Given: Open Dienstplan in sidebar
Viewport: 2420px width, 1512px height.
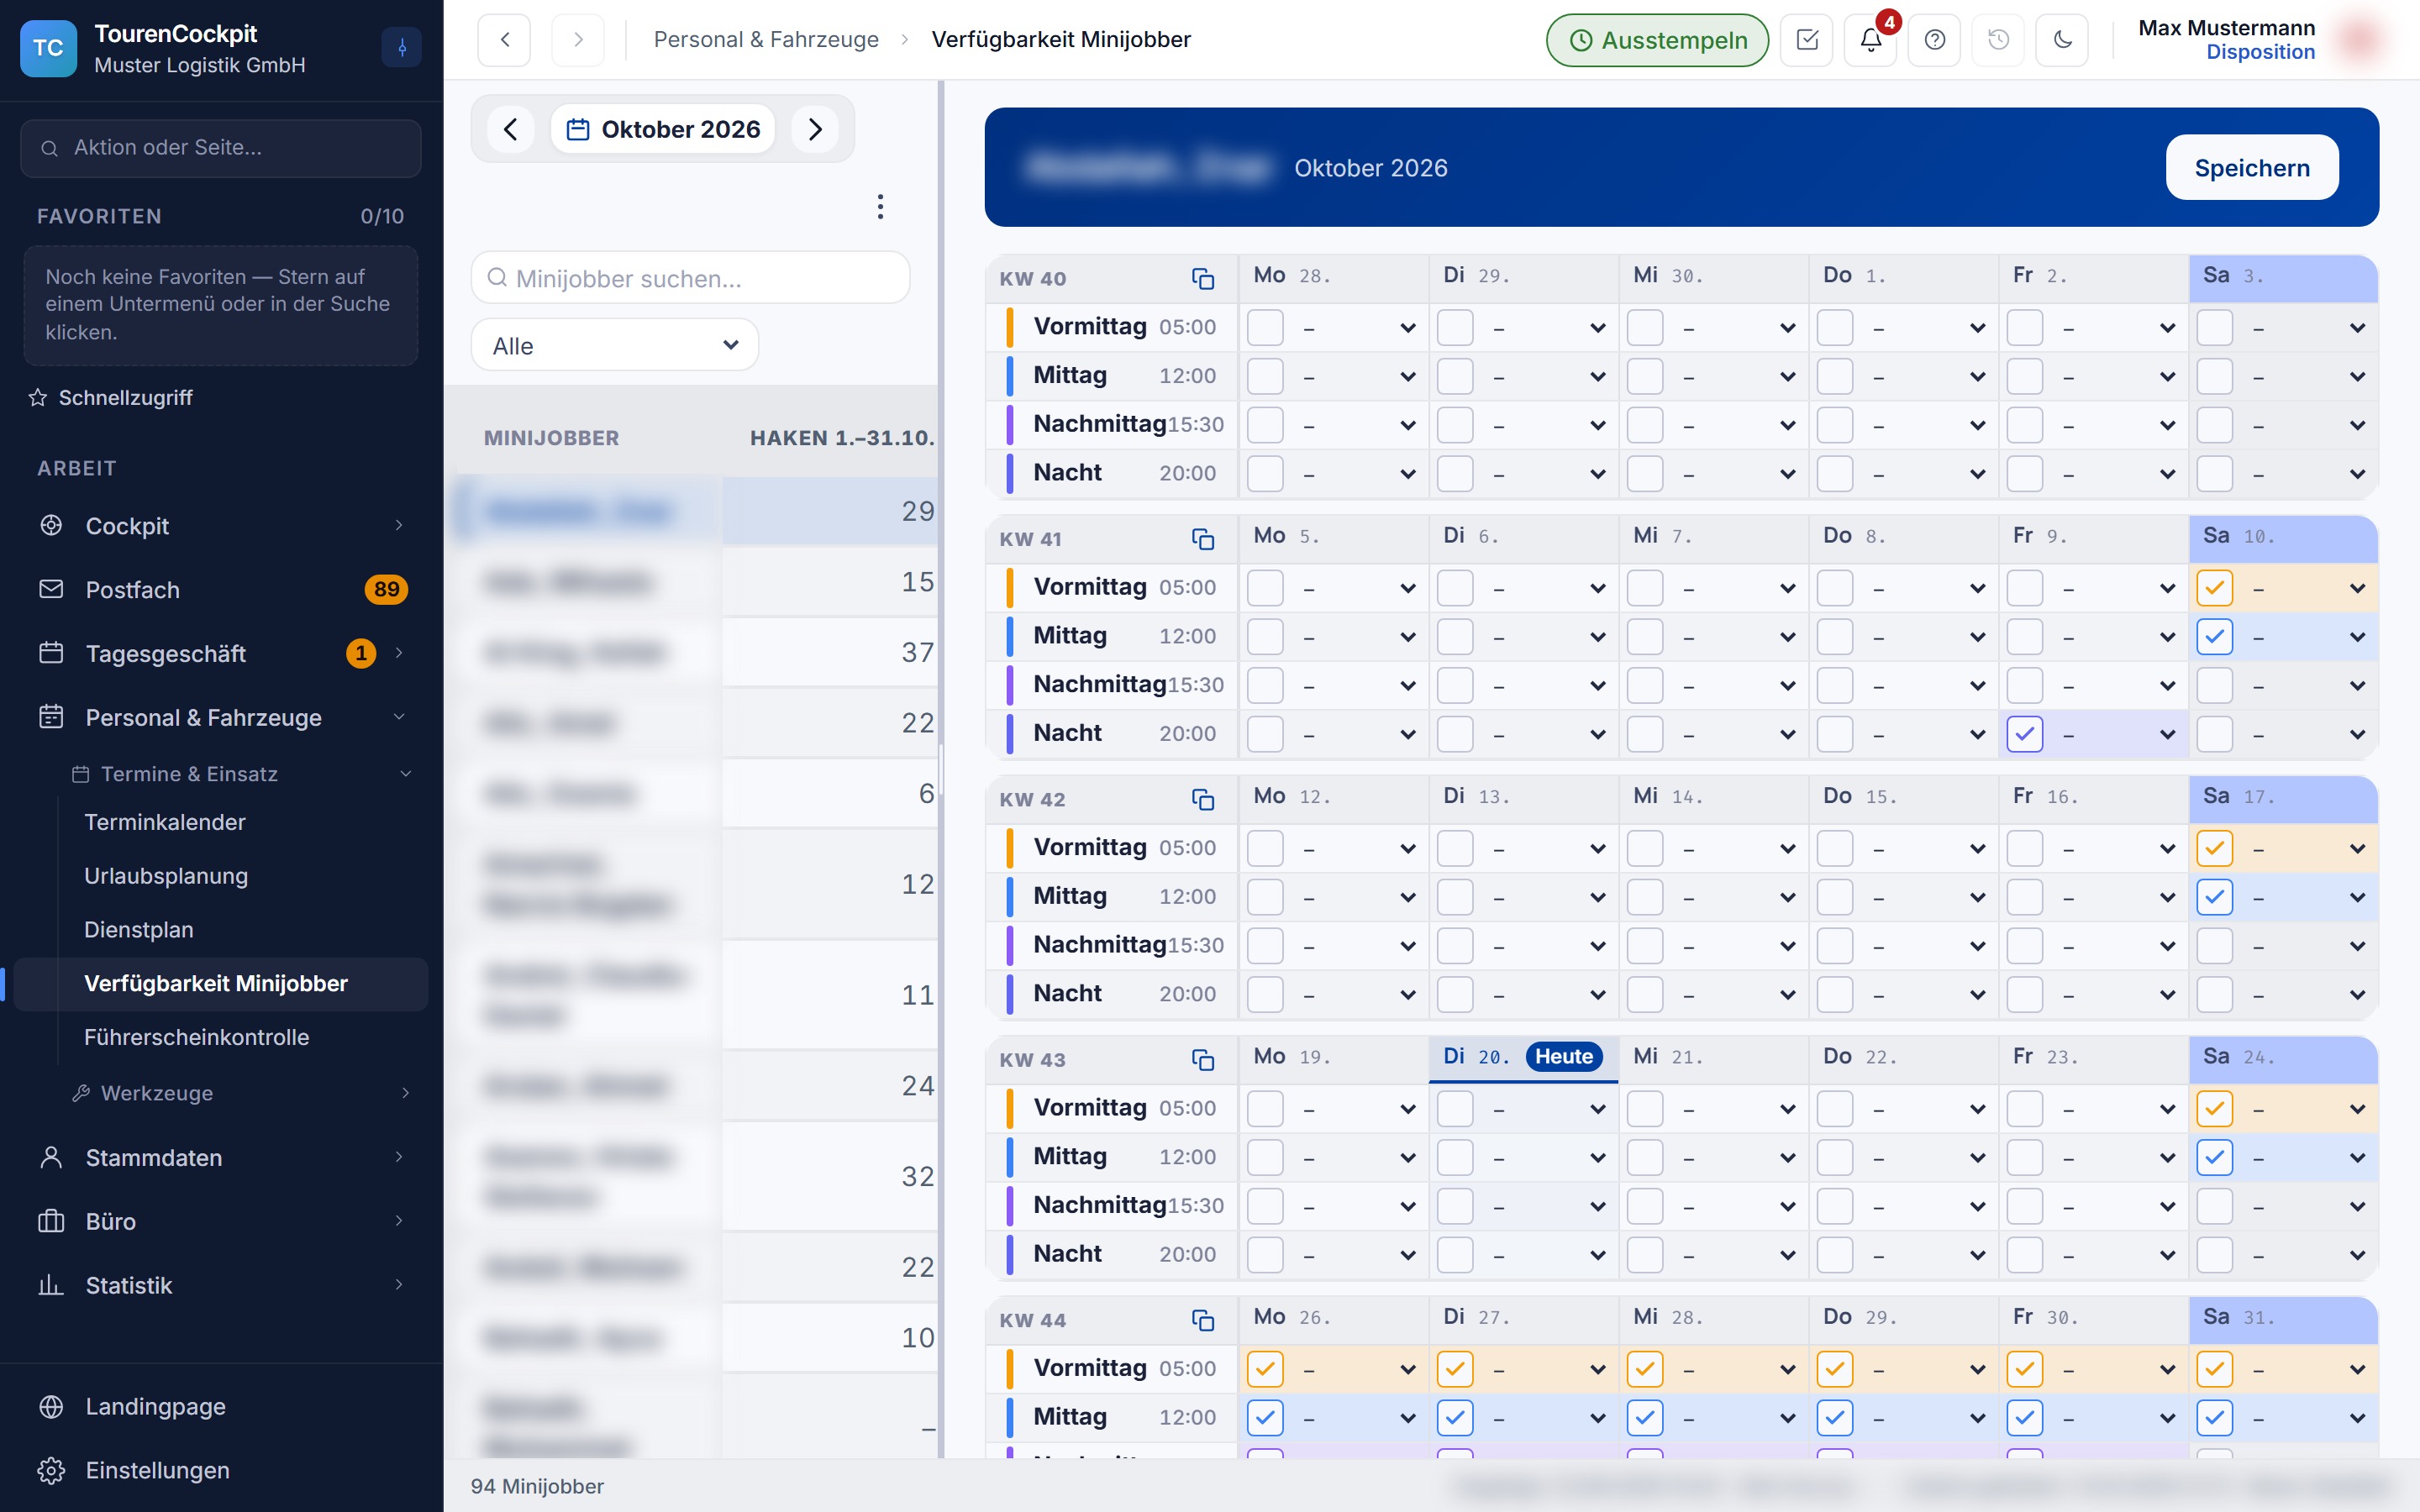Looking at the screenshot, I should pos(139,929).
